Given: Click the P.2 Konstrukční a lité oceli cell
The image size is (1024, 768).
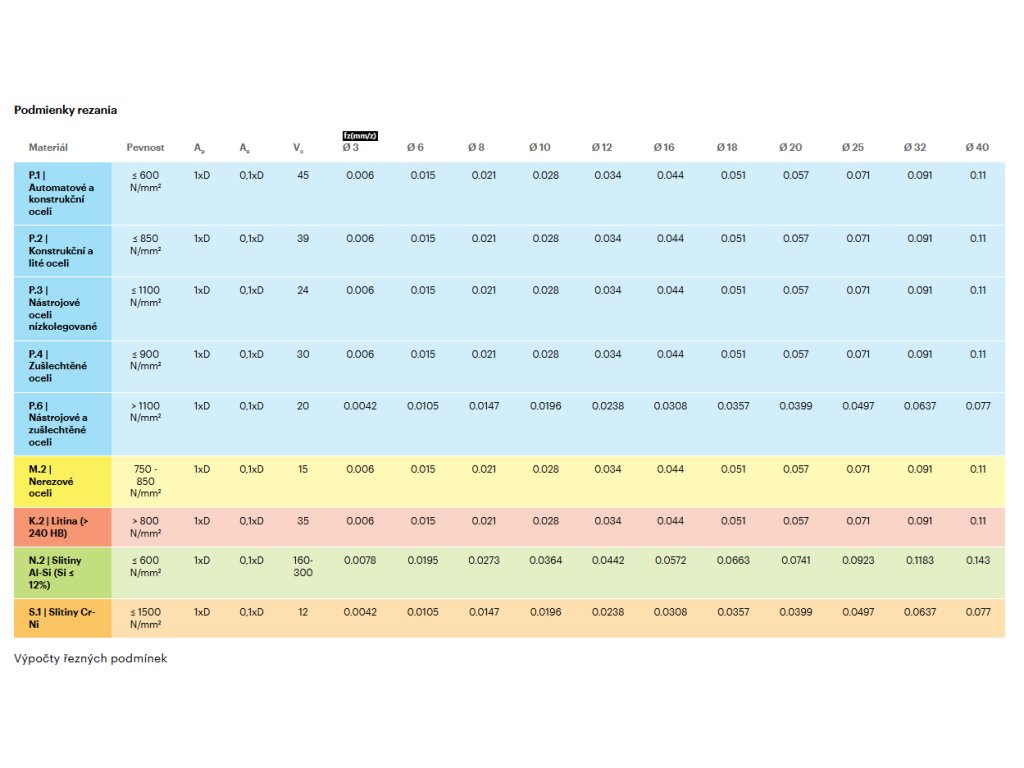Looking at the screenshot, I should pos(63,251).
